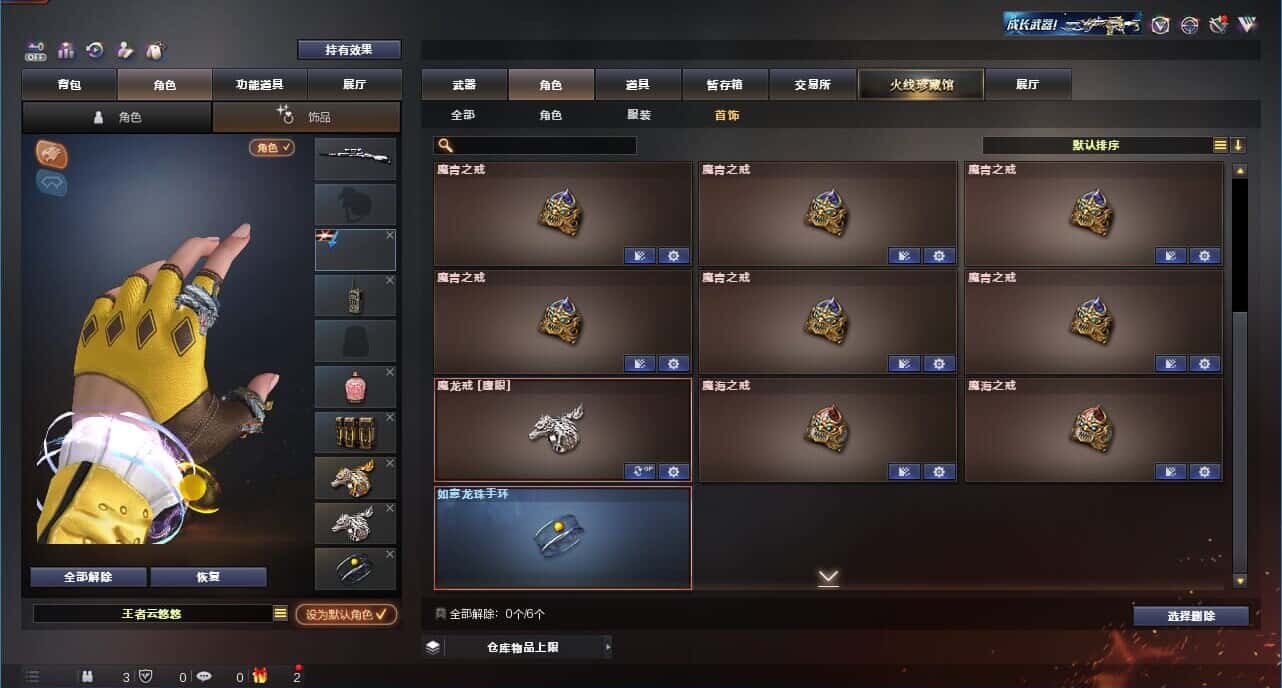Select the 首饰 sub-category tab
The image size is (1282, 688).
coord(727,115)
